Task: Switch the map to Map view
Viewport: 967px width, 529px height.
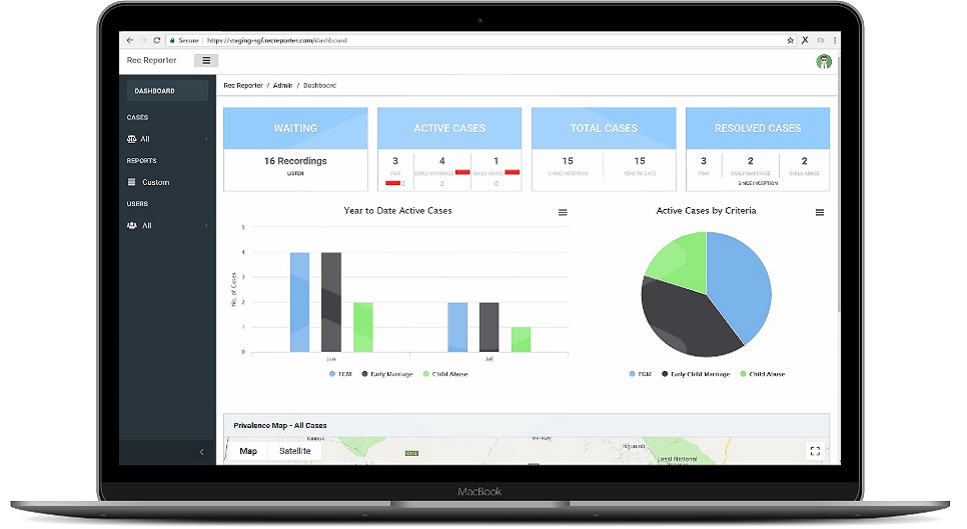Action: (248, 451)
